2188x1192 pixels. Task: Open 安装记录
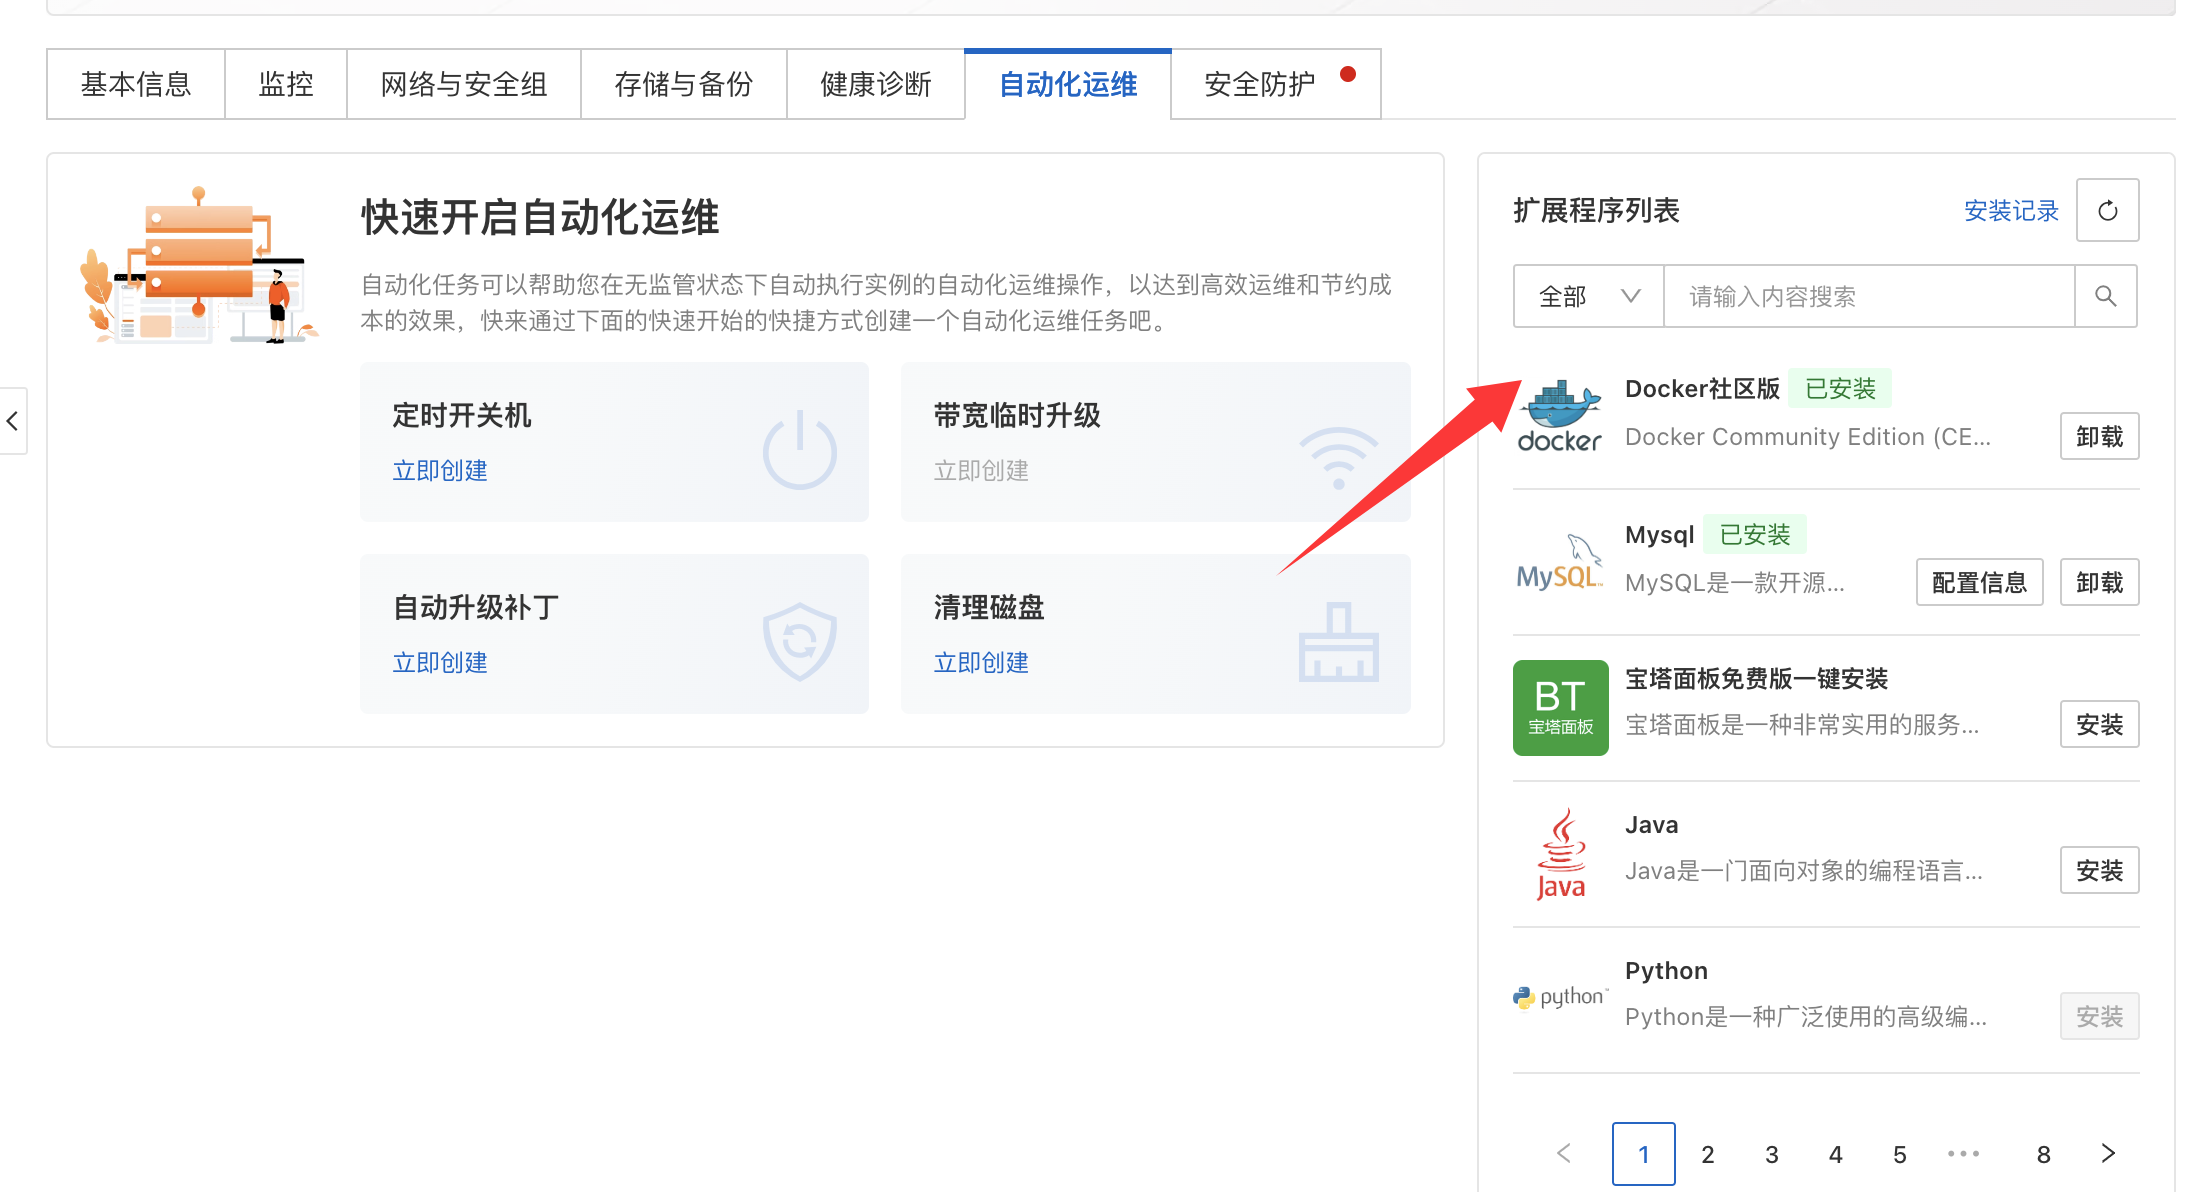tap(2010, 210)
